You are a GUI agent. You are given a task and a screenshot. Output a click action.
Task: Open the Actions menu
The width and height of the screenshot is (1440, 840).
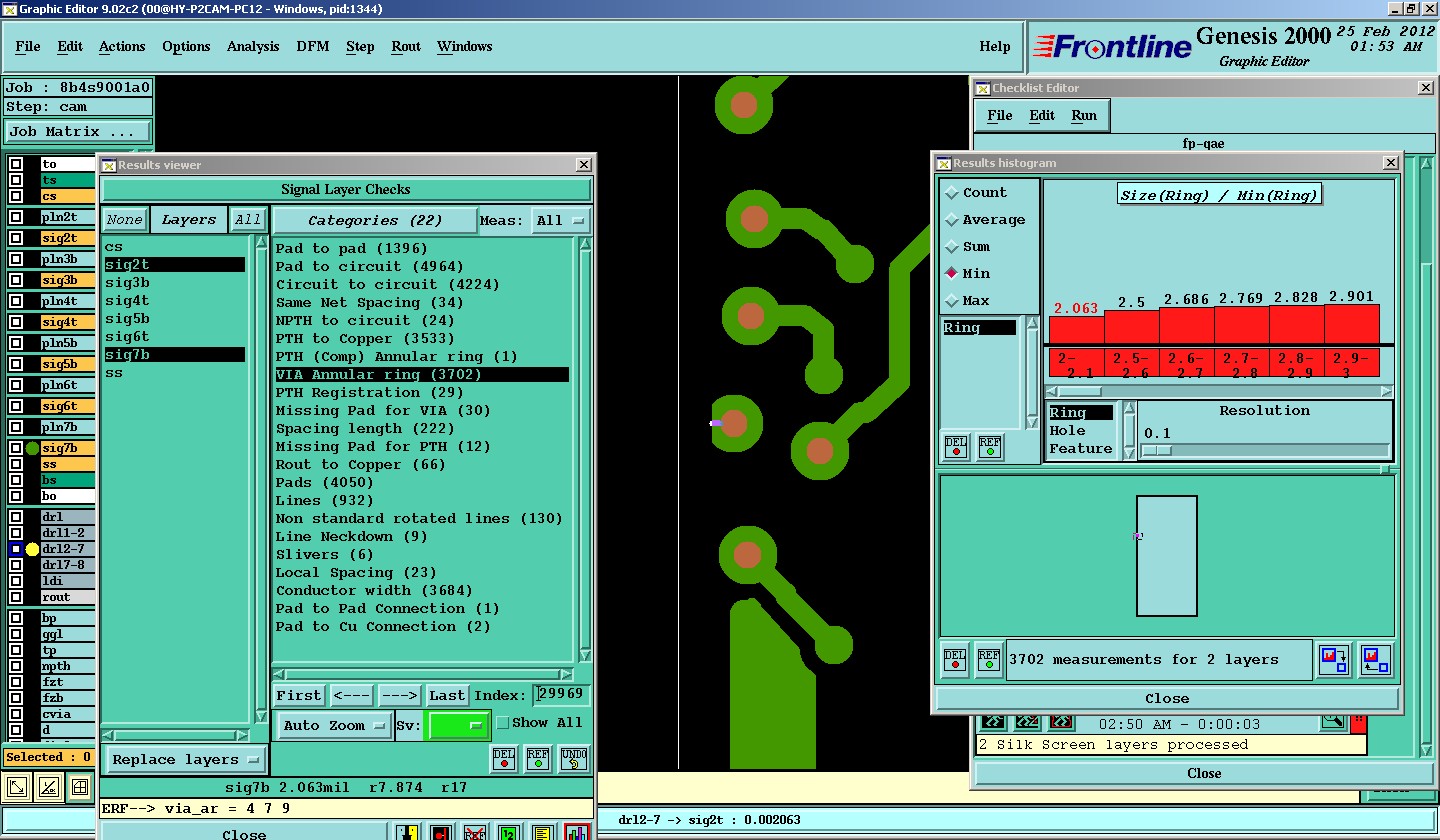pyautogui.click(x=122, y=46)
